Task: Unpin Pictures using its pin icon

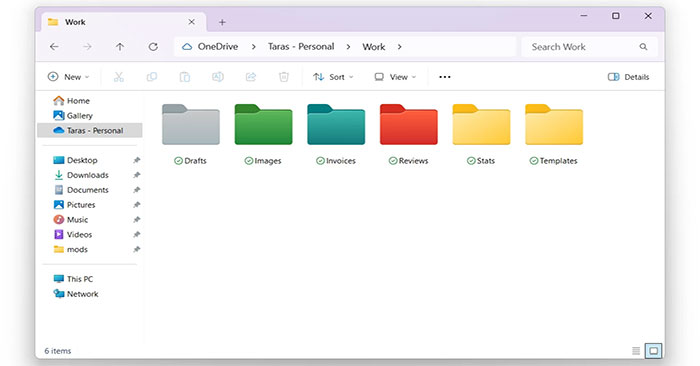Action: [x=137, y=204]
